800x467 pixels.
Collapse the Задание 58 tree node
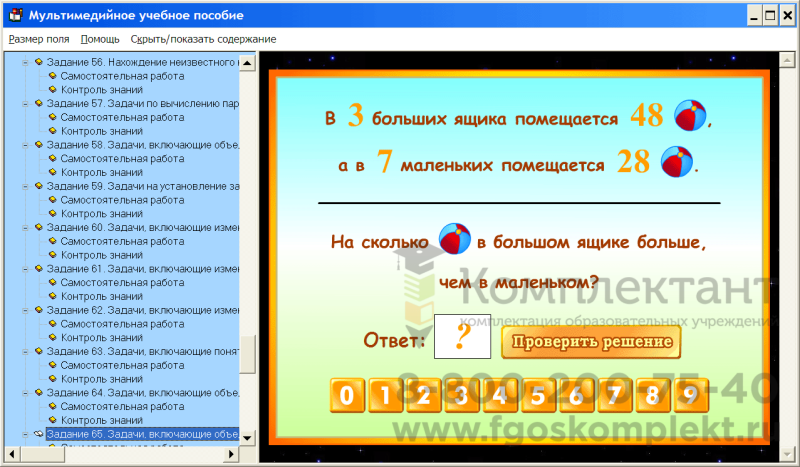[x=25, y=145]
